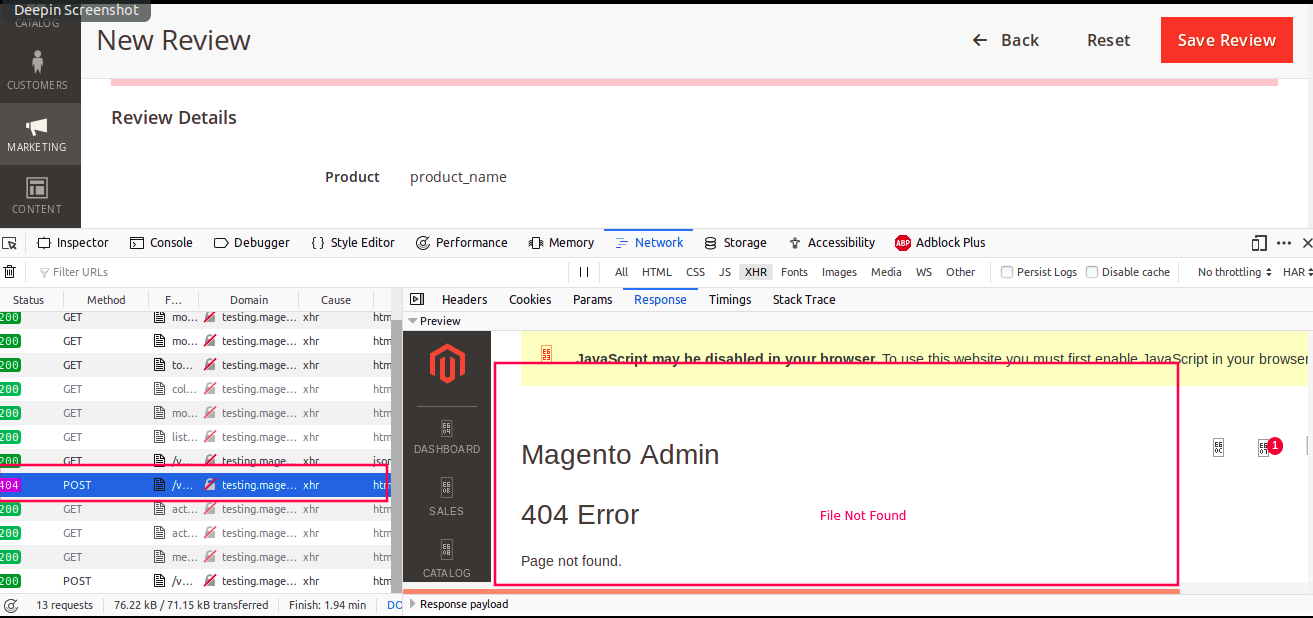
Task: Switch to the Storage devtools tab
Action: tap(735, 243)
